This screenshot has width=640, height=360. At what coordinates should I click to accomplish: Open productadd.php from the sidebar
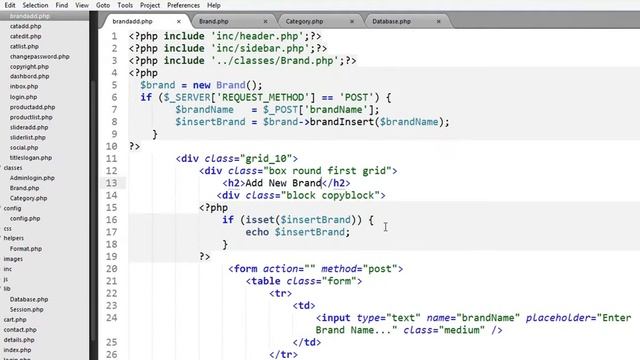click(32, 107)
